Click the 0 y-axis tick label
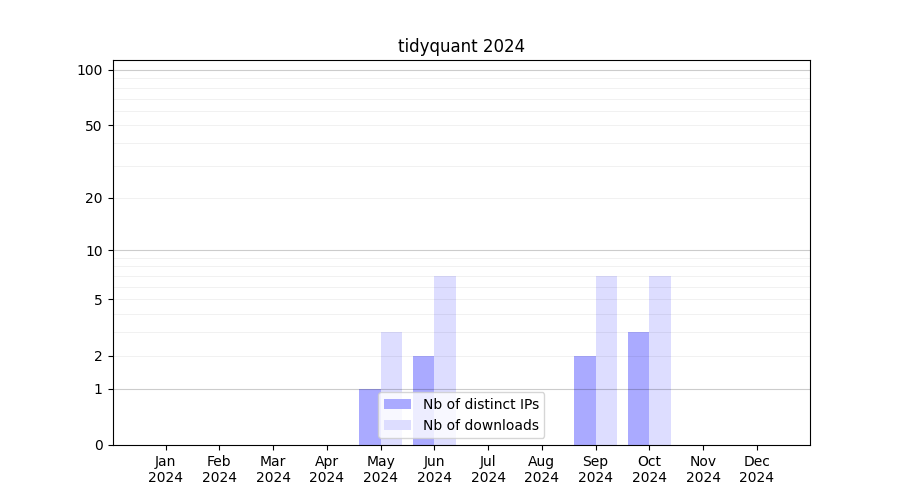Image resolution: width=900 pixels, height=500 pixels. coord(98,445)
